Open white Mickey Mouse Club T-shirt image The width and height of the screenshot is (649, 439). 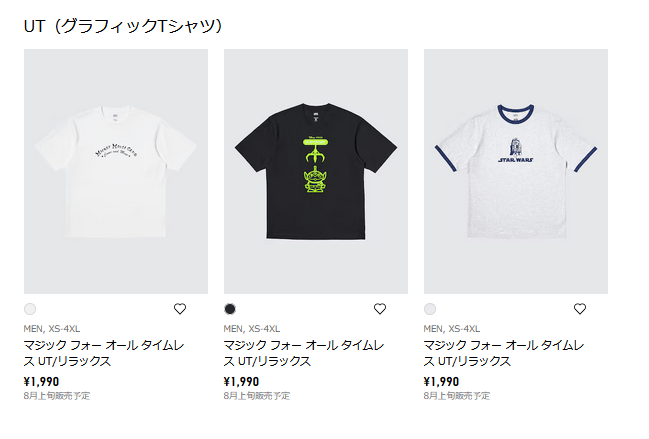[116, 171]
